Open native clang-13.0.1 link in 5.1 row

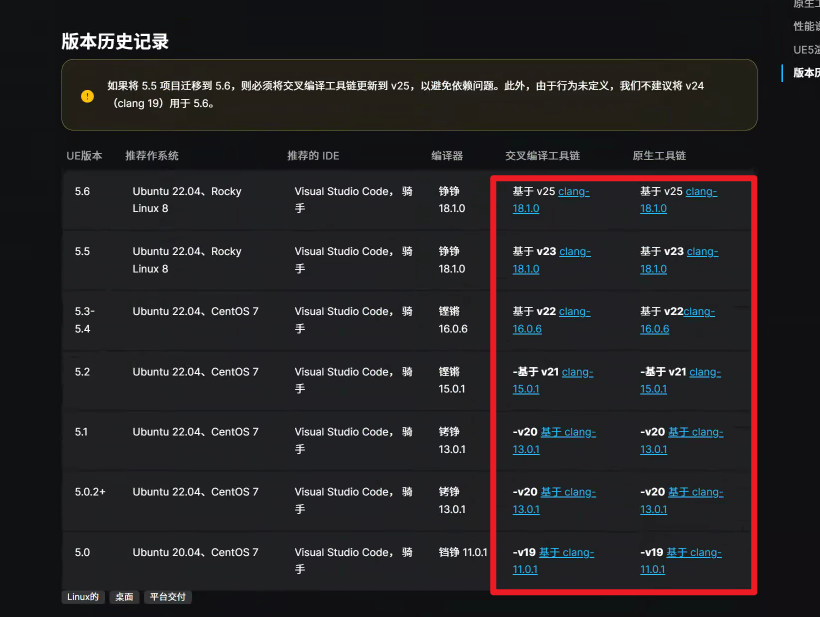click(x=681, y=440)
